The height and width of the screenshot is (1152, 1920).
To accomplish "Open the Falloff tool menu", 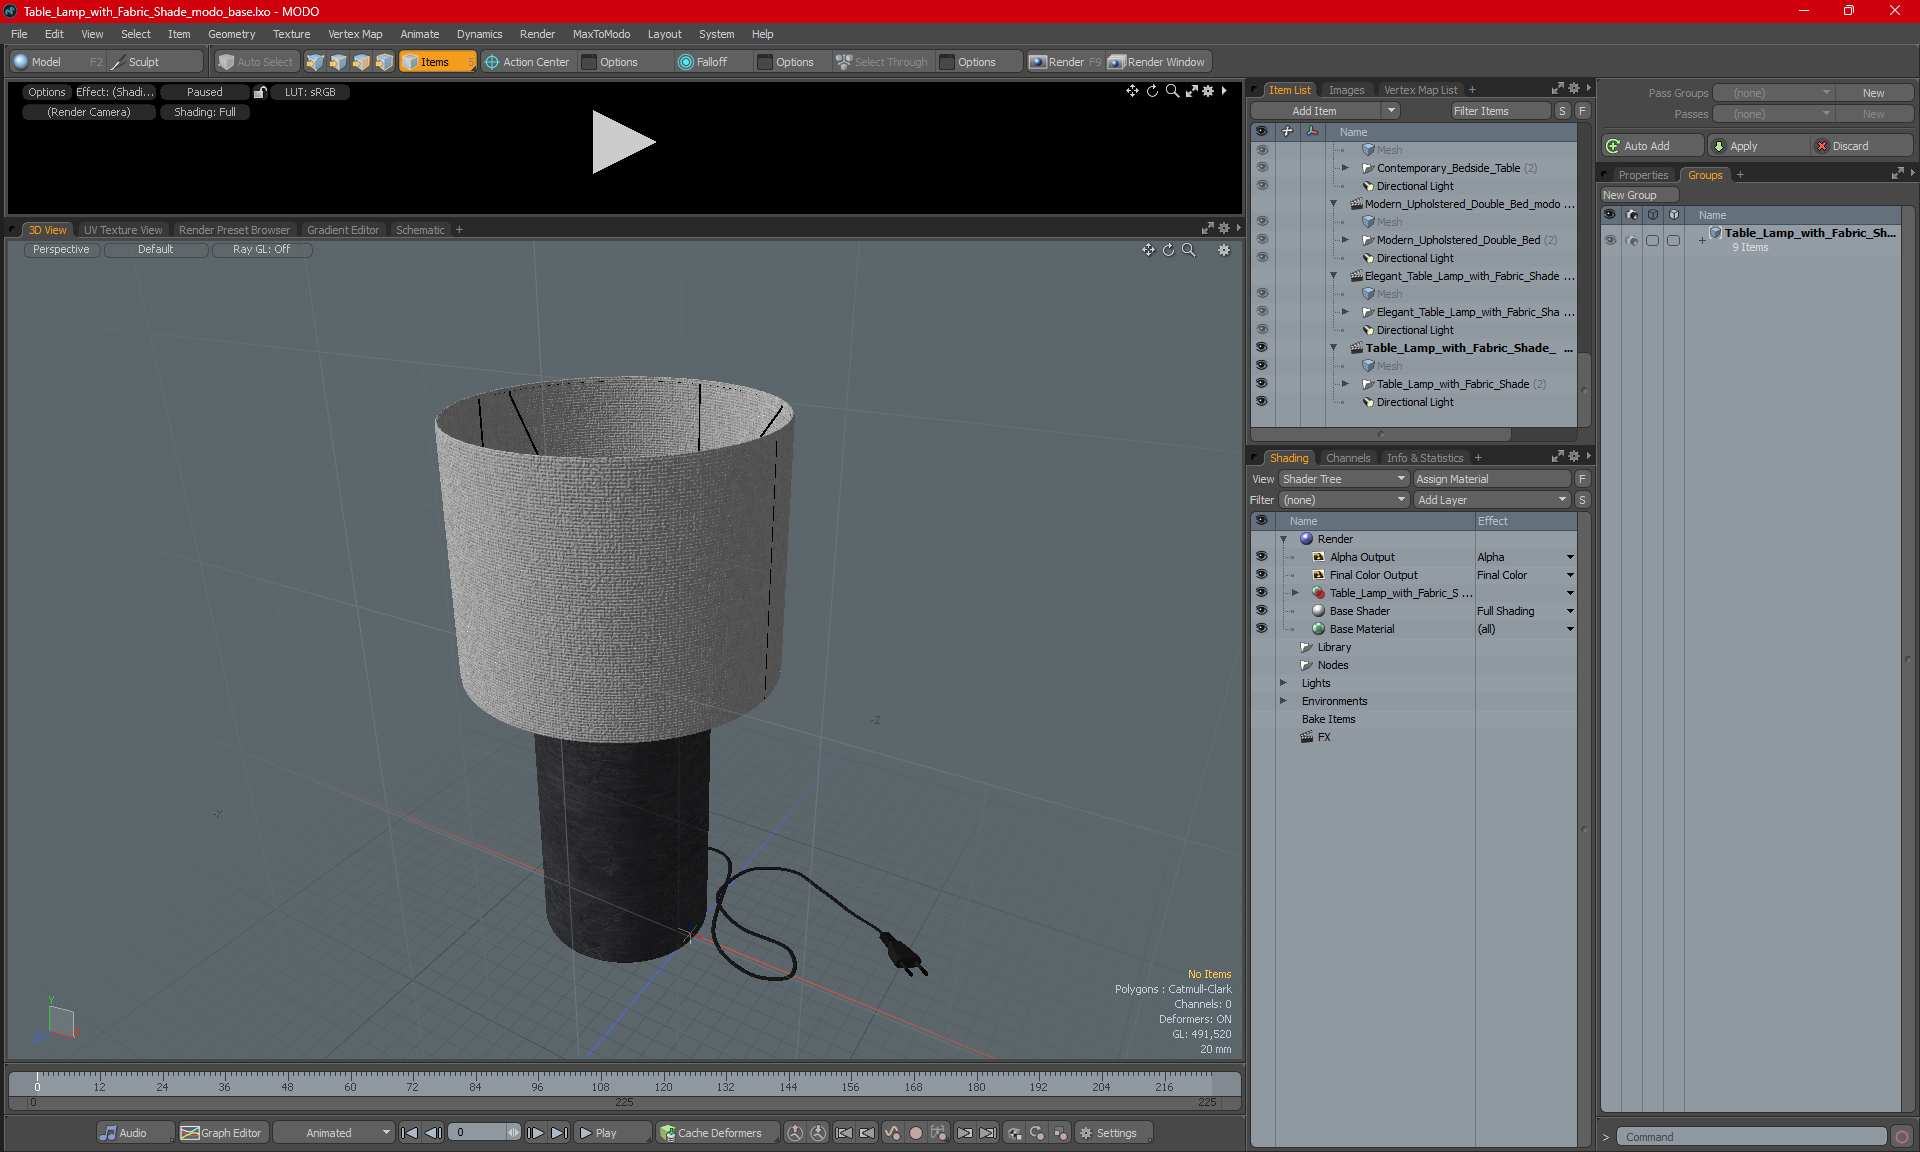I will click(x=712, y=62).
